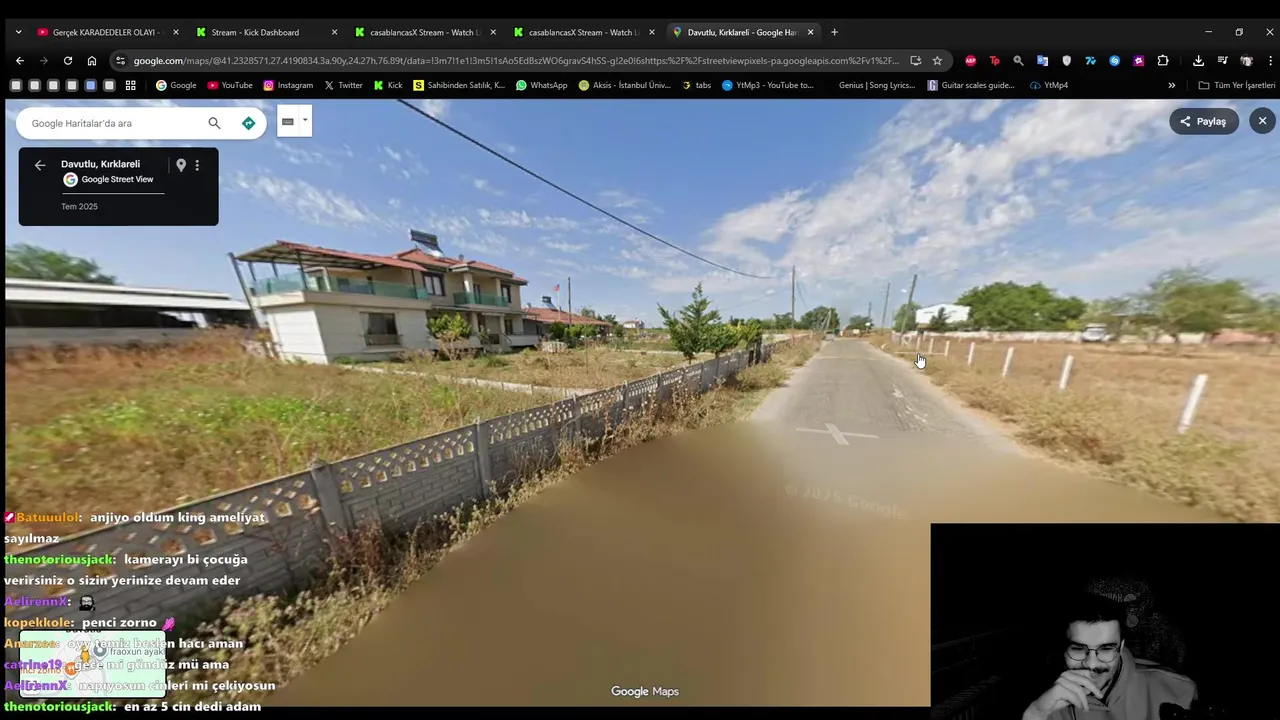The height and width of the screenshot is (720, 1280).
Task: Click the Google Street View label
Action: pyautogui.click(x=117, y=179)
